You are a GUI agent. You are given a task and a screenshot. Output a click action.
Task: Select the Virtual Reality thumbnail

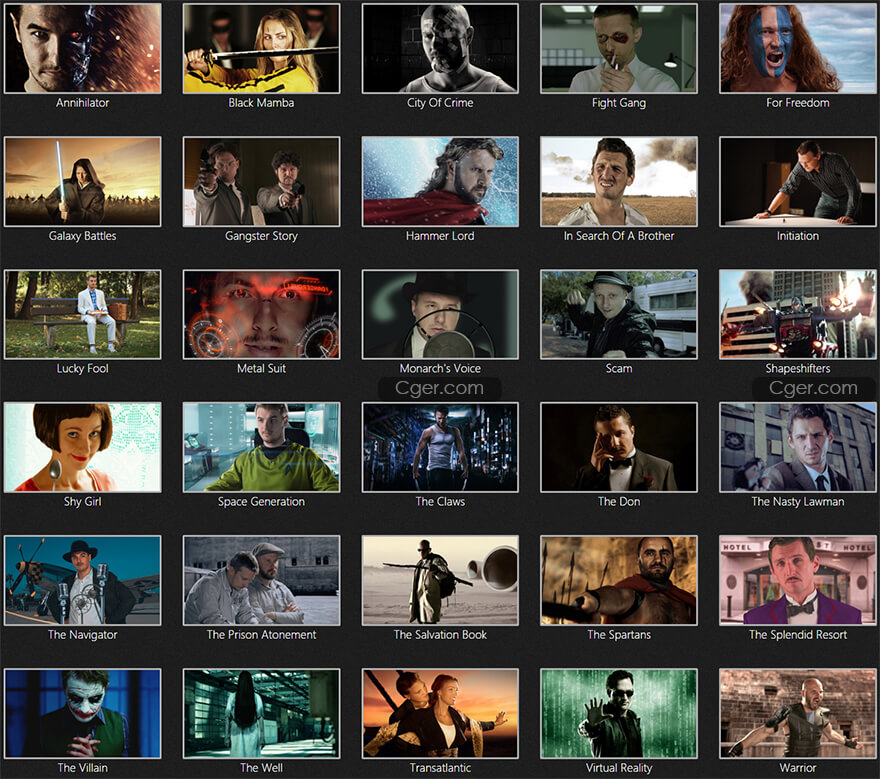(619, 713)
